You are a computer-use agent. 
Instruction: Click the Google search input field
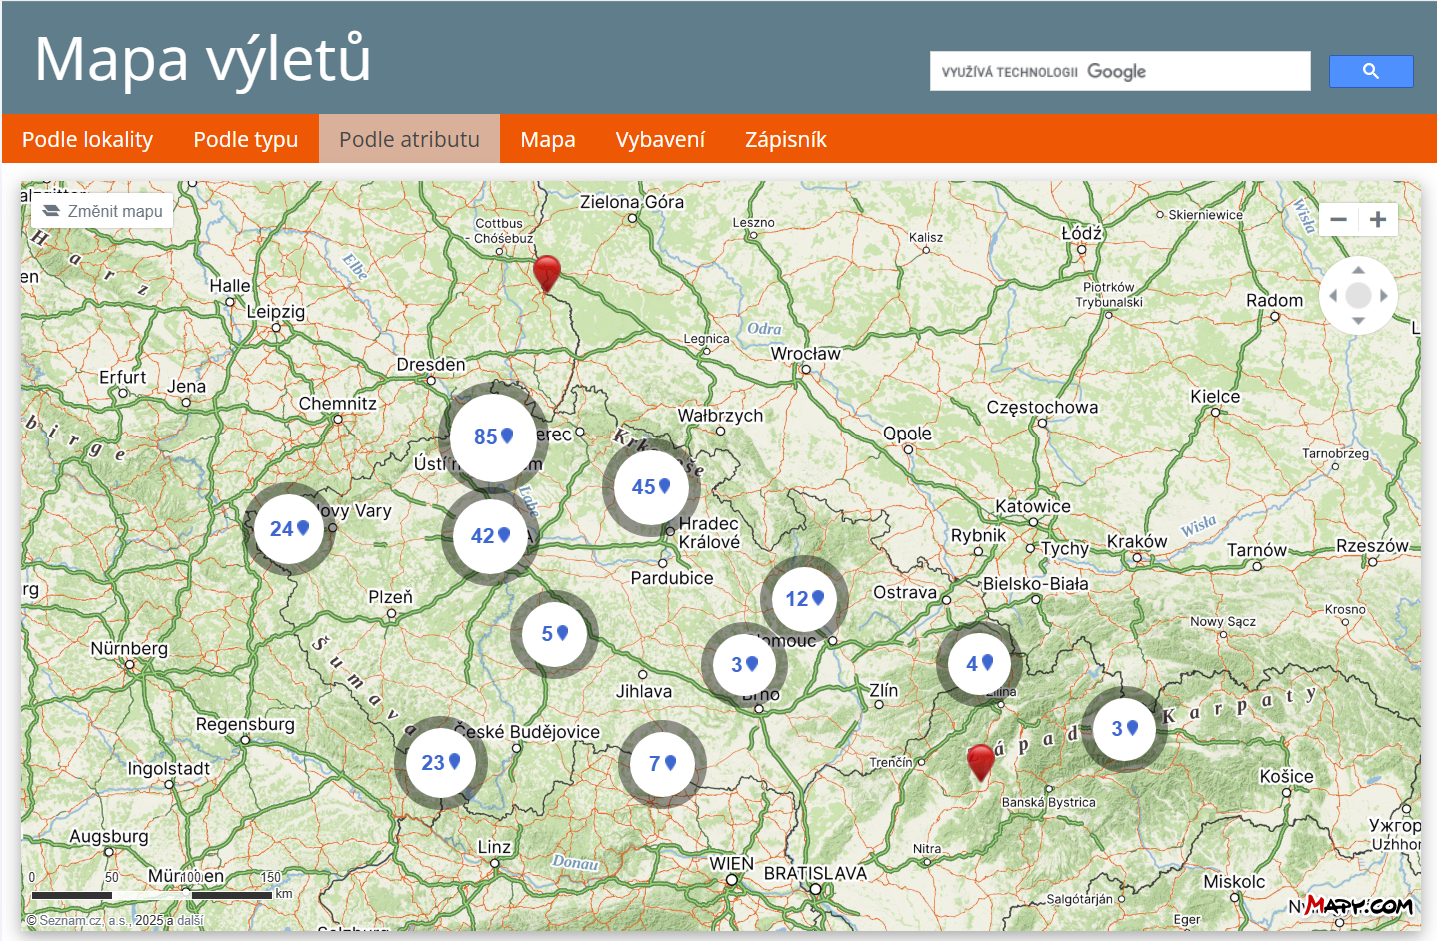click(x=1120, y=71)
